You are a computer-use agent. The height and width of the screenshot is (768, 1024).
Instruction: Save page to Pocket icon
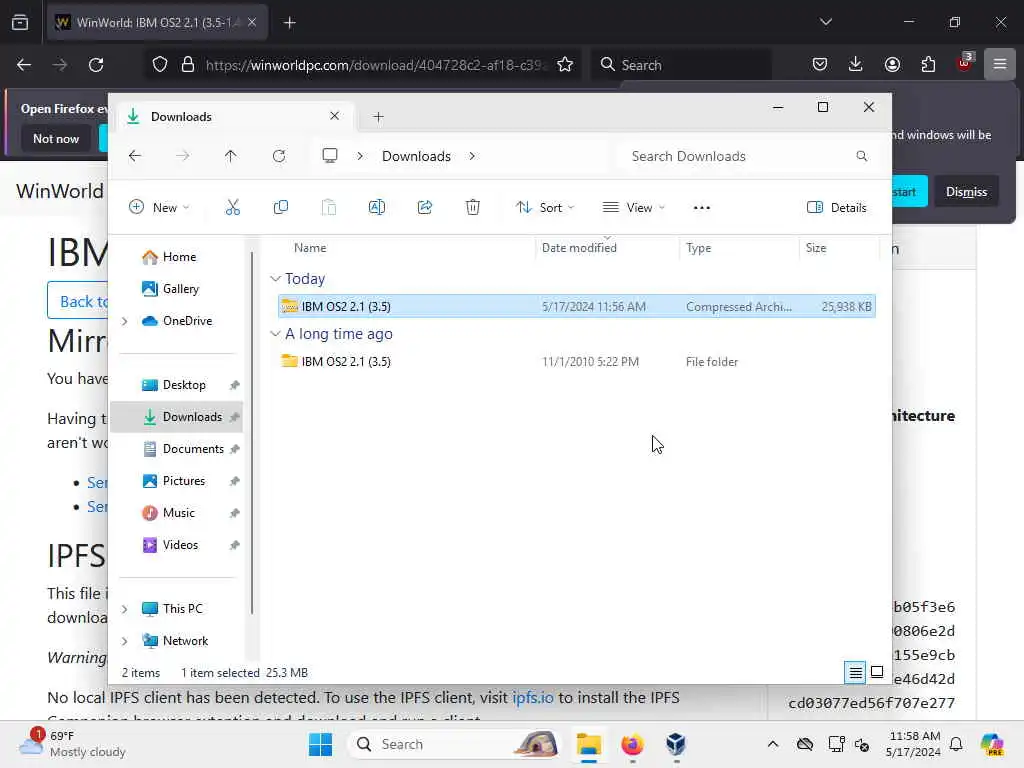click(820, 64)
